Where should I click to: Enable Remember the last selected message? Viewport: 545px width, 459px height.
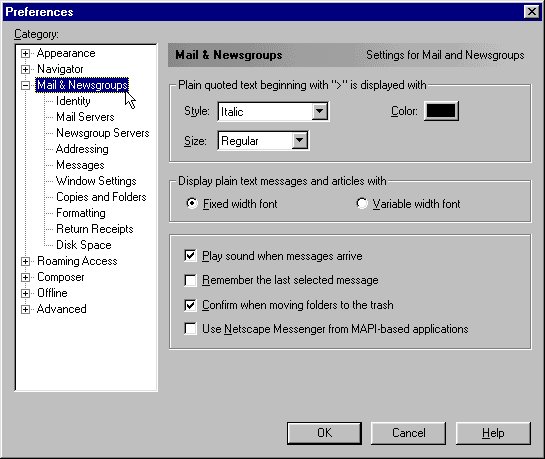tap(190, 280)
